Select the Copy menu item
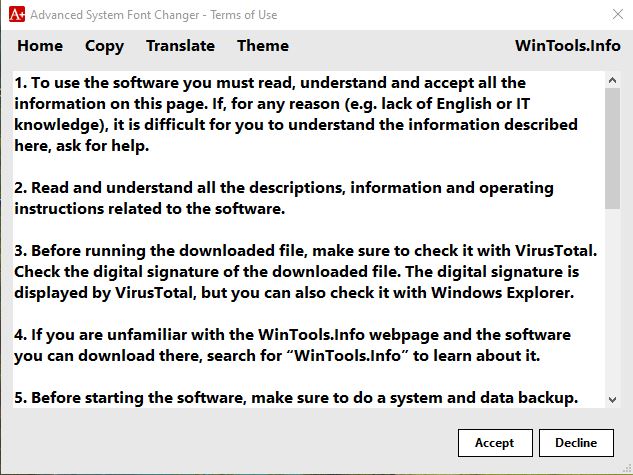Image resolution: width=633 pixels, height=475 pixels. pos(104,46)
